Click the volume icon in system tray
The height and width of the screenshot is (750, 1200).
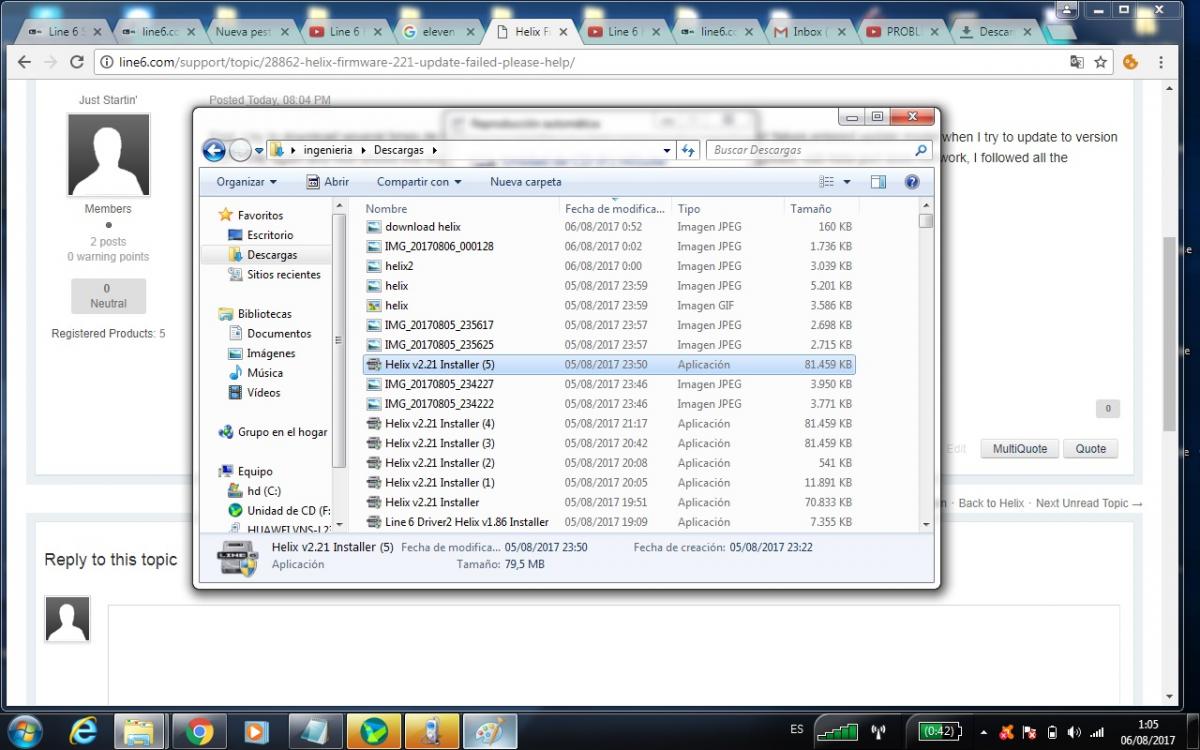pyautogui.click(x=1074, y=733)
